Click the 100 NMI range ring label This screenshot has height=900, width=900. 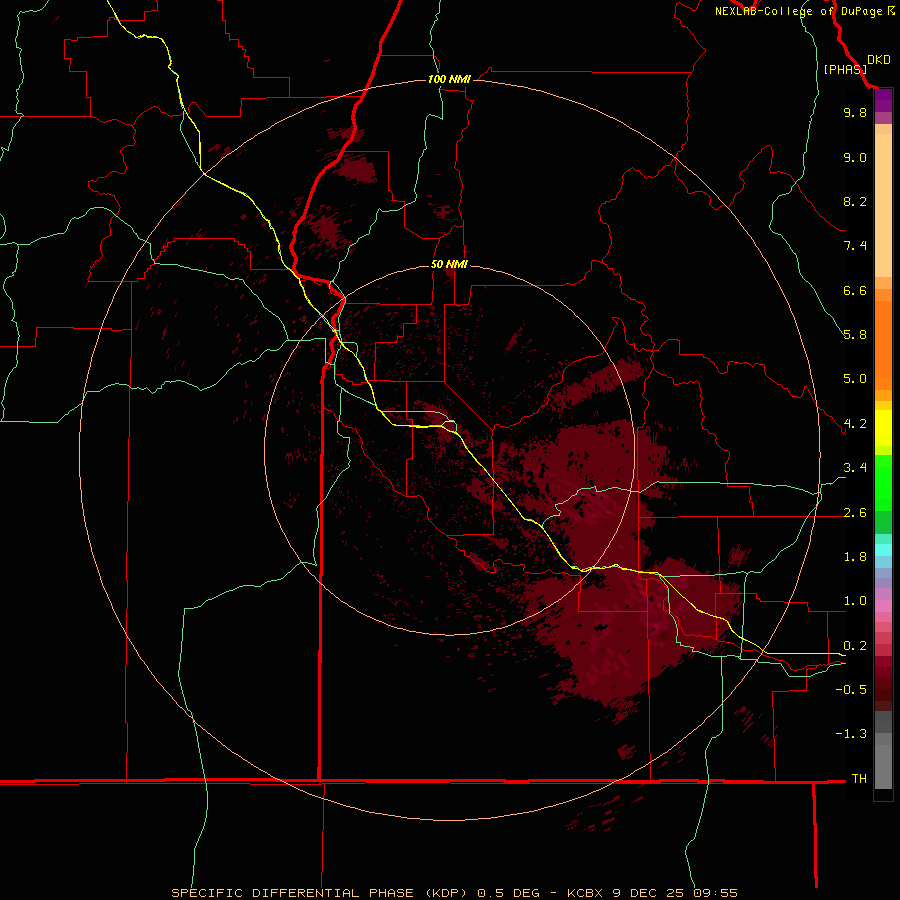449,79
